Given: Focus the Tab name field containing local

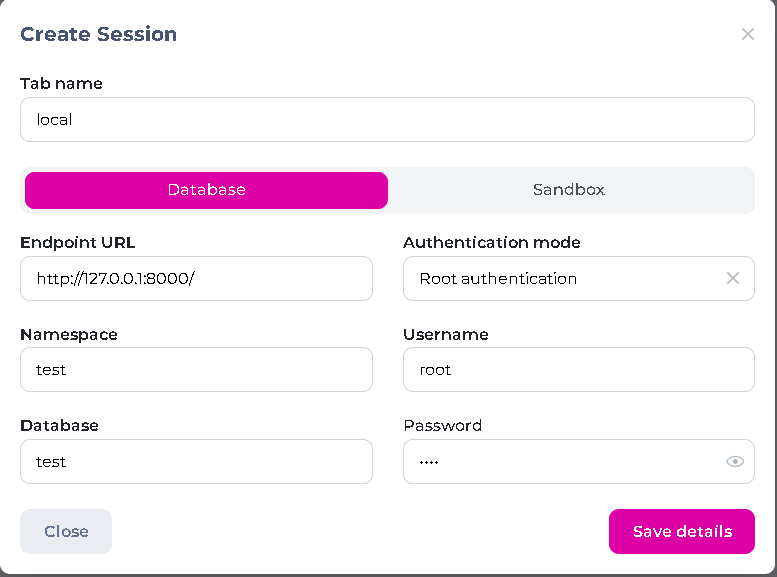Looking at the screenshot, I should pyautogui.click(x=387, y=119).
